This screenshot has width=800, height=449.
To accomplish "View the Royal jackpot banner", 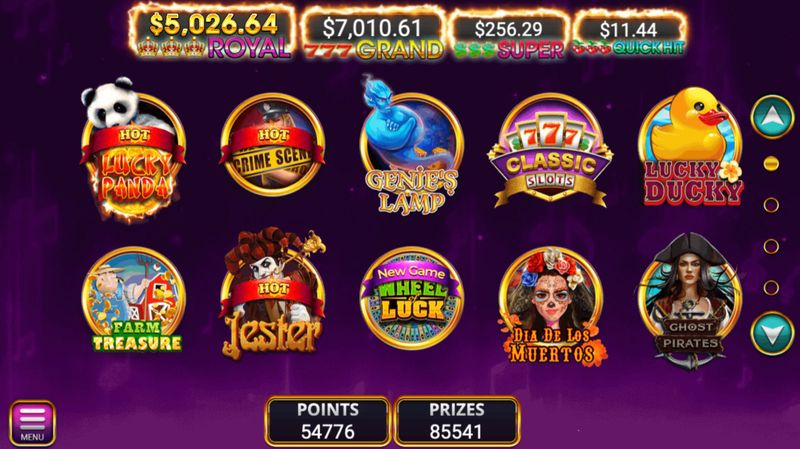I will (x=213, y=34).
